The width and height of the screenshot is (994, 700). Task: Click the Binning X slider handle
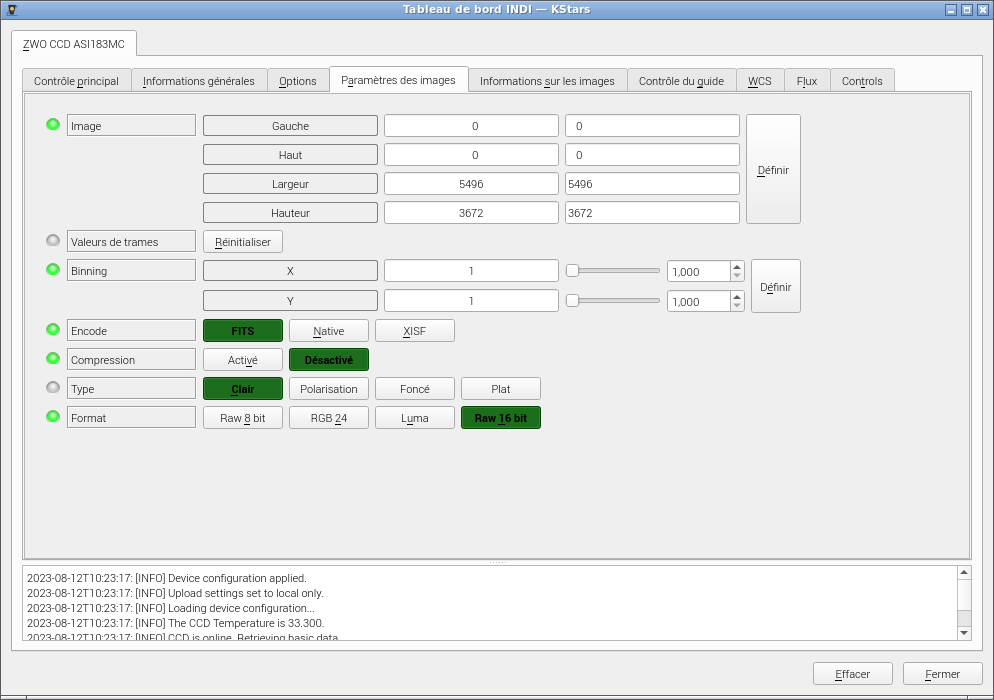point(572,271)
